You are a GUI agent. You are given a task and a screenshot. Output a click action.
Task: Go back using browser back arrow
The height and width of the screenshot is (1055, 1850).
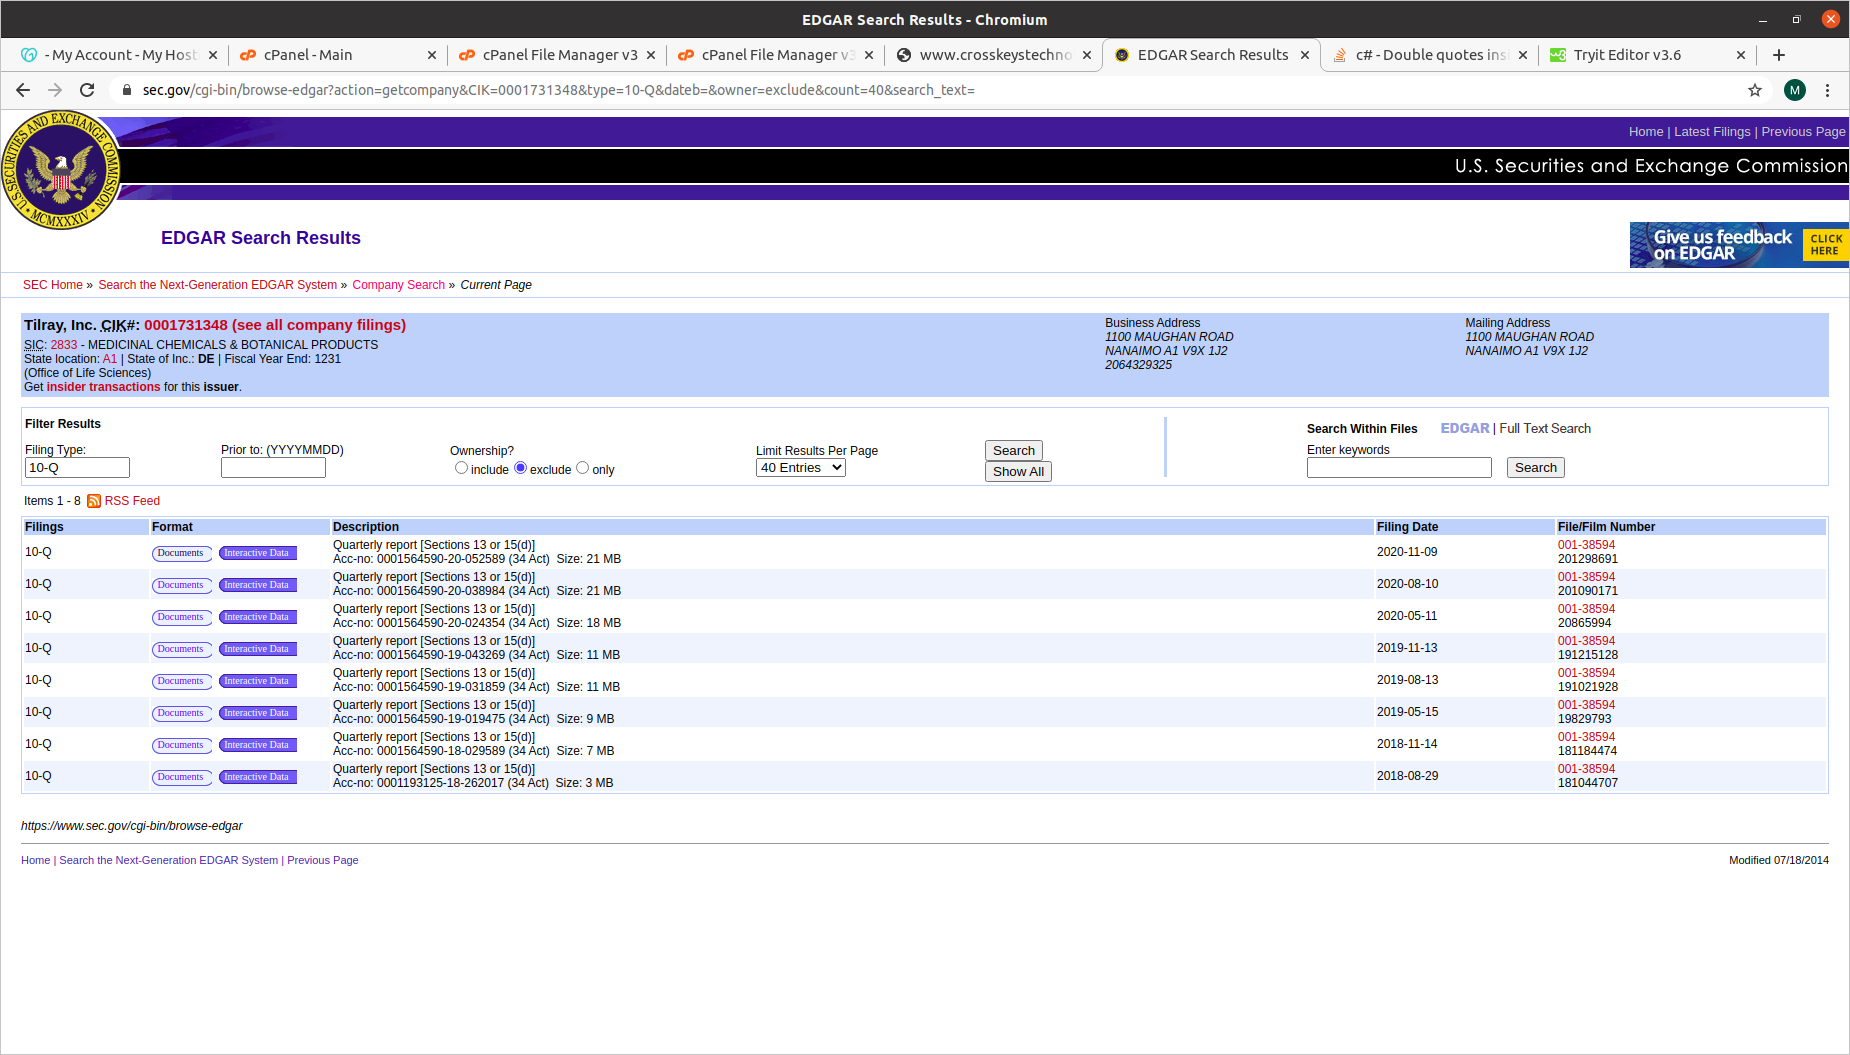click(x=23, y=90)
